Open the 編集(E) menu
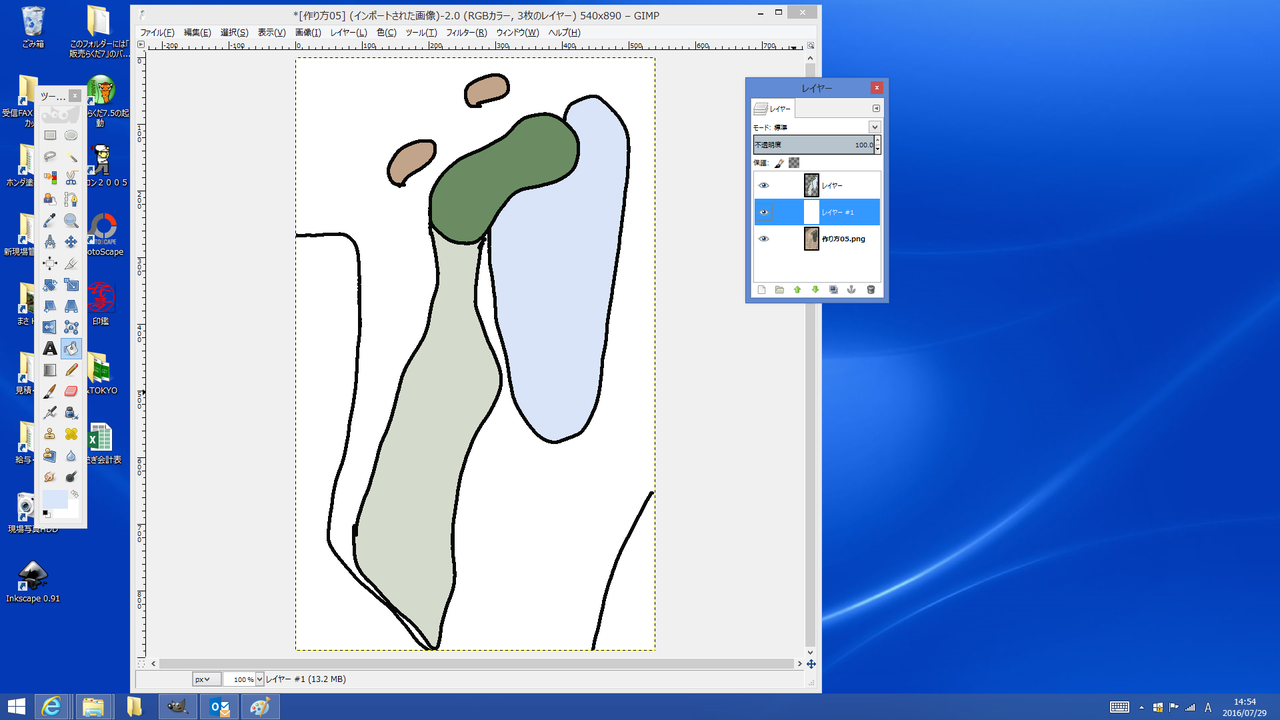This screenshot has width=1280, height=720. [197, 33]
